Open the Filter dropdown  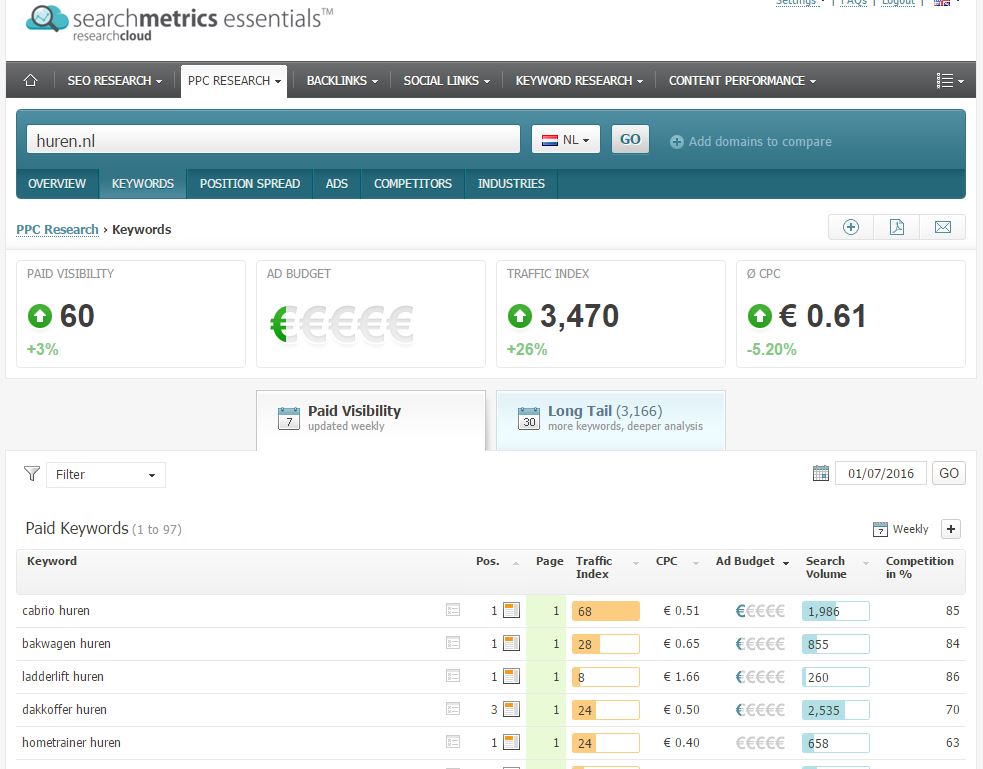click(106, 474)
